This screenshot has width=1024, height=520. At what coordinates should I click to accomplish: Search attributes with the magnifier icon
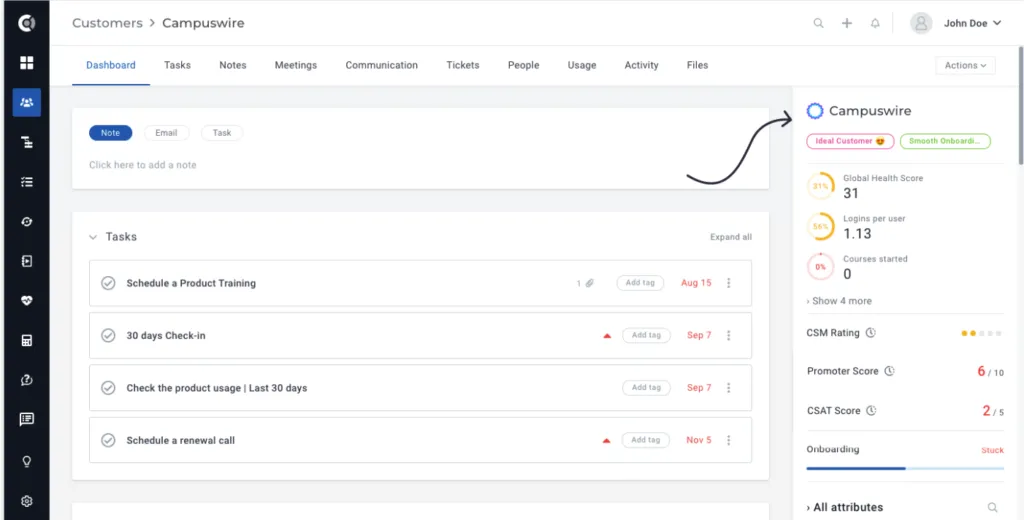click(x=993, y=508)
